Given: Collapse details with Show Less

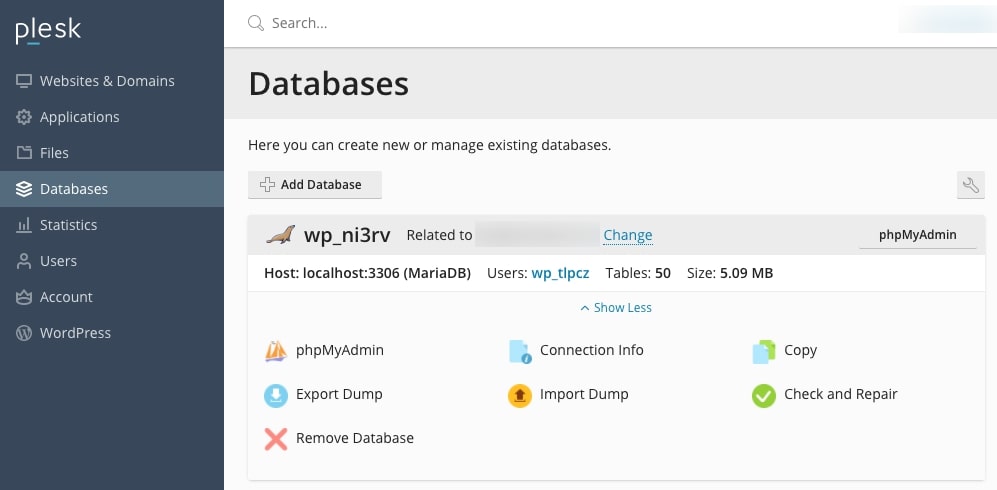Looking at the screenshot, I should pos(616,308).
